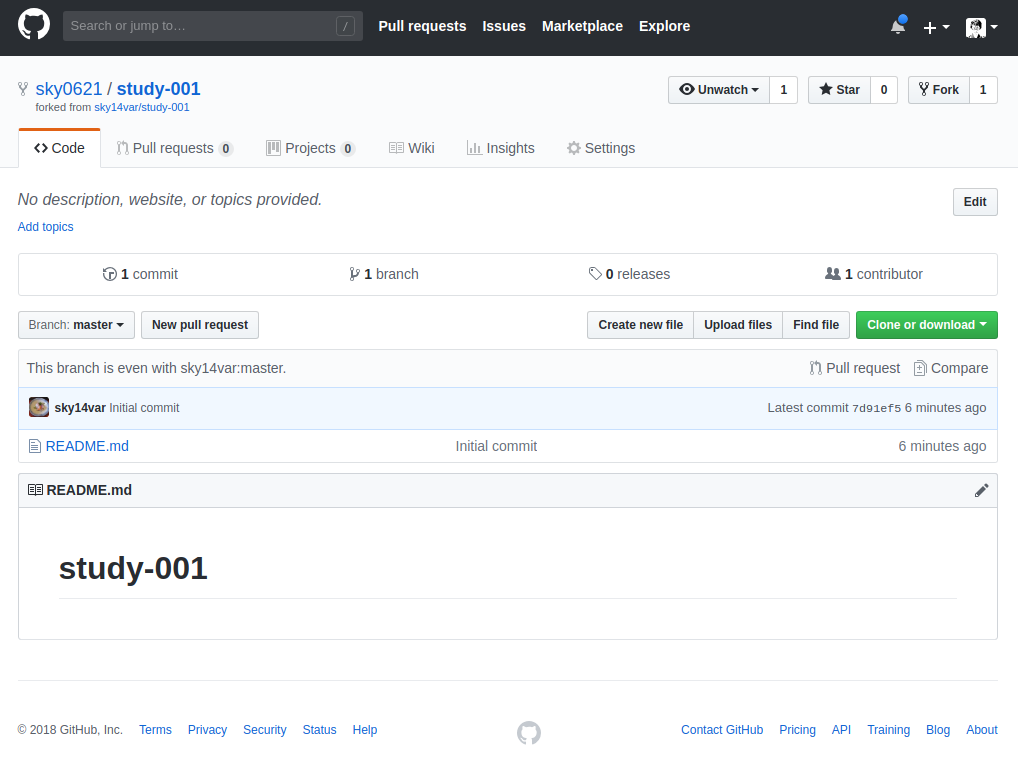The height and width of the screenshot is (761, 1018).
Task: View the 0 releases page
Action: pos(629,274)
